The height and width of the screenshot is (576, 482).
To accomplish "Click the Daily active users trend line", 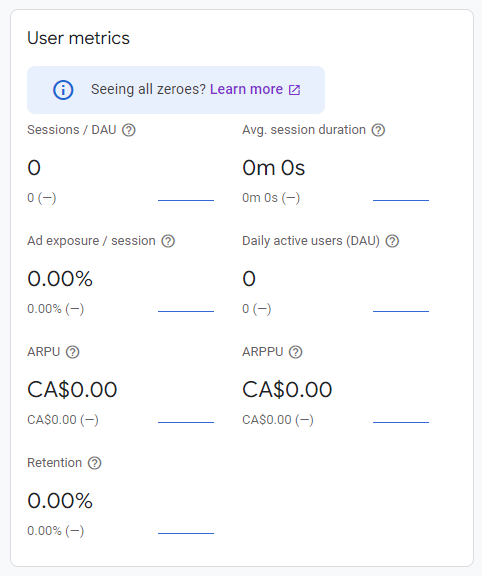I will tap(401, 311).
